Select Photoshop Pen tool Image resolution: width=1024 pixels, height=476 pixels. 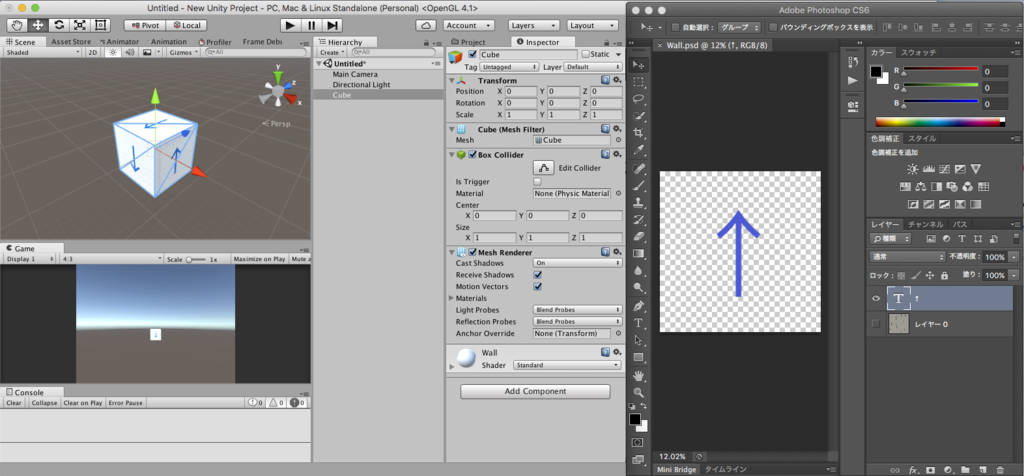click(639, 306)
